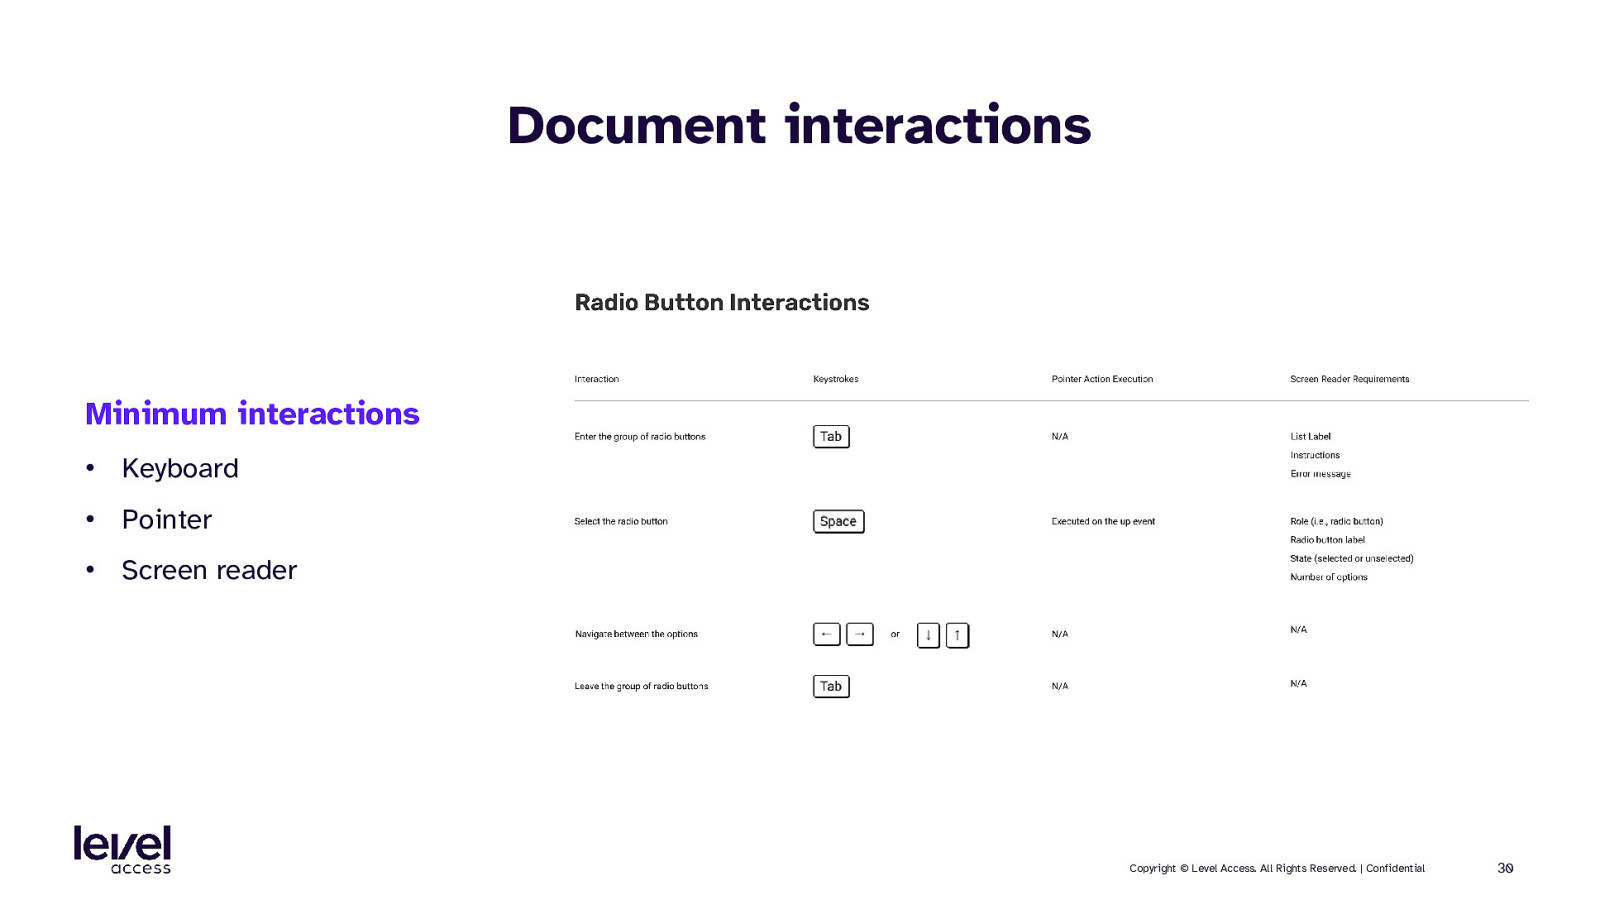Click screen reader N/A in Navigate row
The image size is (1600, 900).
(1298, 630)
